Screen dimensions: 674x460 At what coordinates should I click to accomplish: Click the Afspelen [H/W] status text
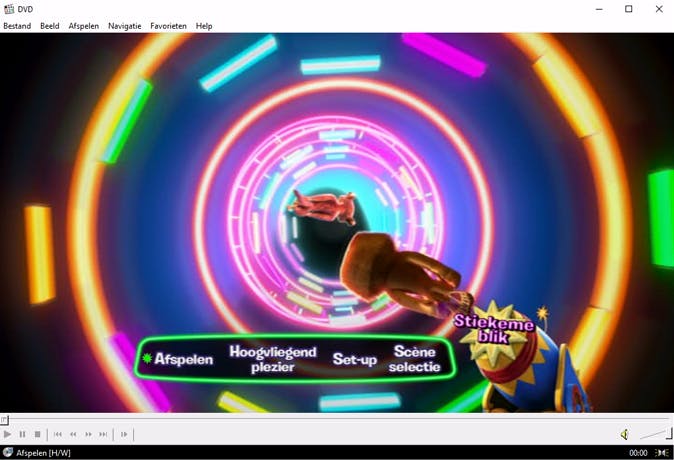[x=43, y=453]
